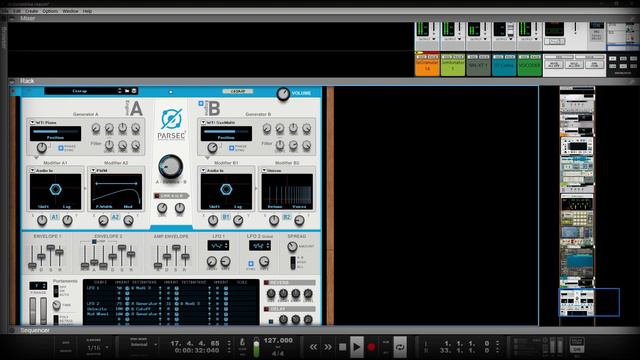Click the song position 17. 4. 4. 65

coord(195,343)
